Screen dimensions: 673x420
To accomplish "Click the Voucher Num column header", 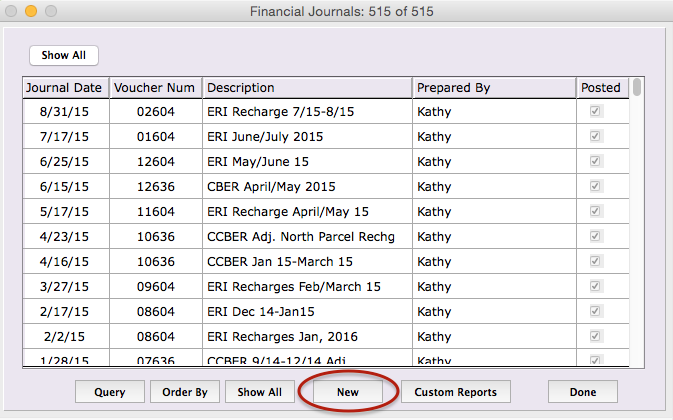I will tap(155, 88).
